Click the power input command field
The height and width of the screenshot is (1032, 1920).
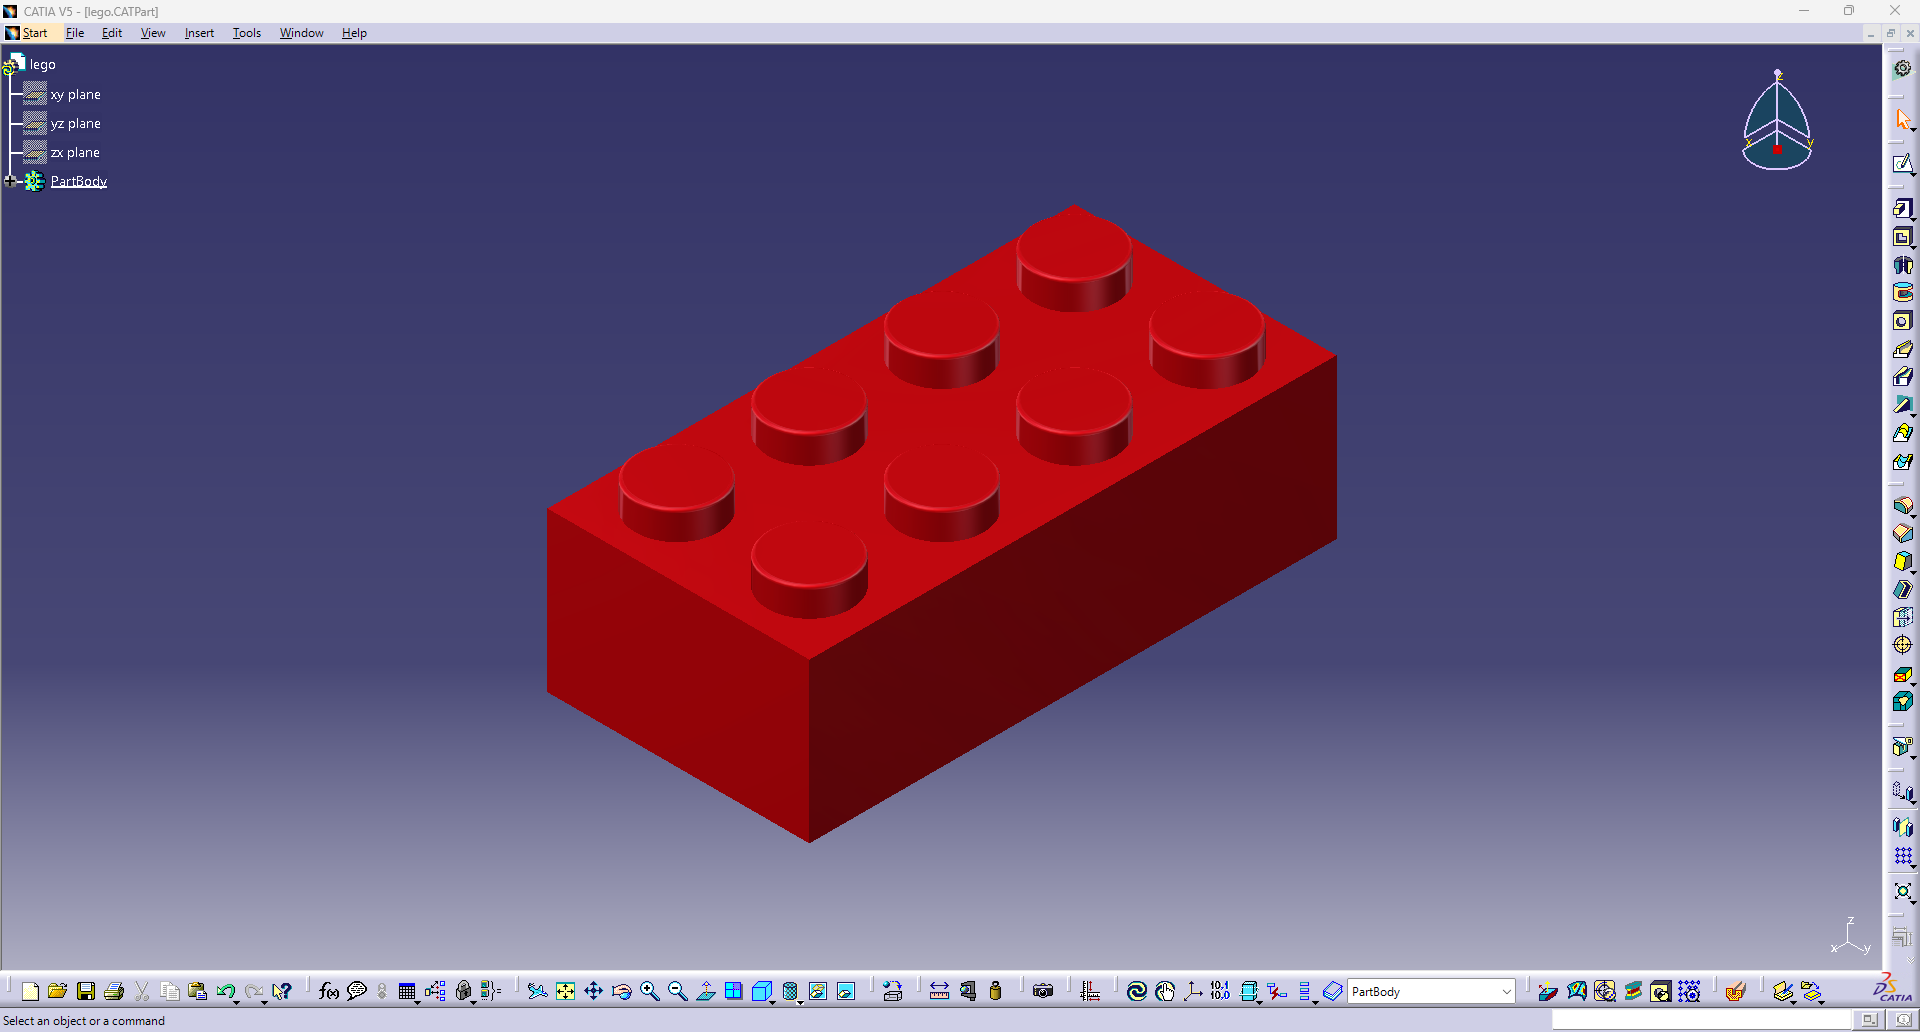point(1701,1020)
